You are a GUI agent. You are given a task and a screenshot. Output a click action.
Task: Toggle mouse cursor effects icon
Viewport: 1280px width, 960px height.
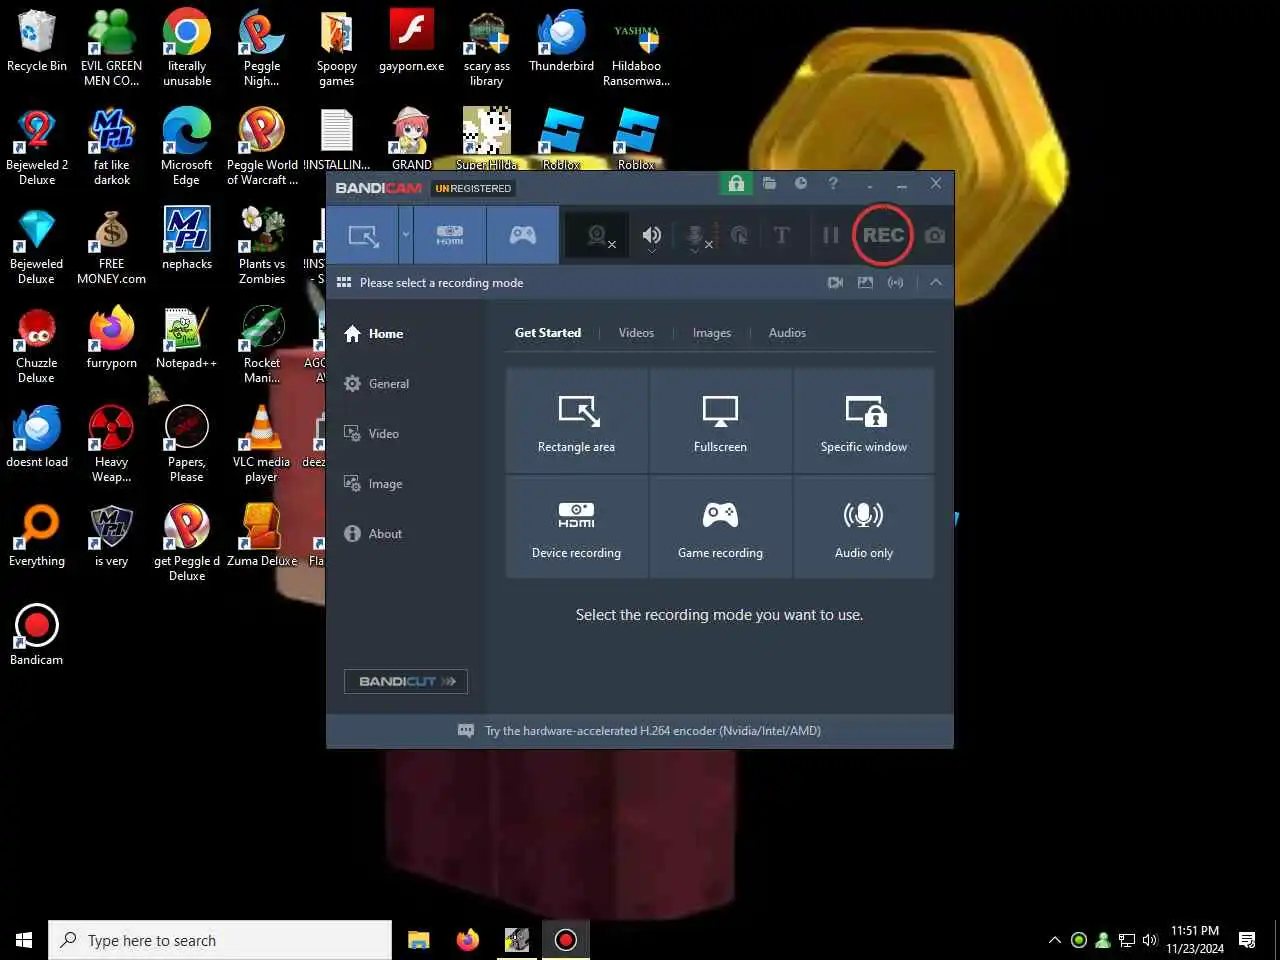740,236
